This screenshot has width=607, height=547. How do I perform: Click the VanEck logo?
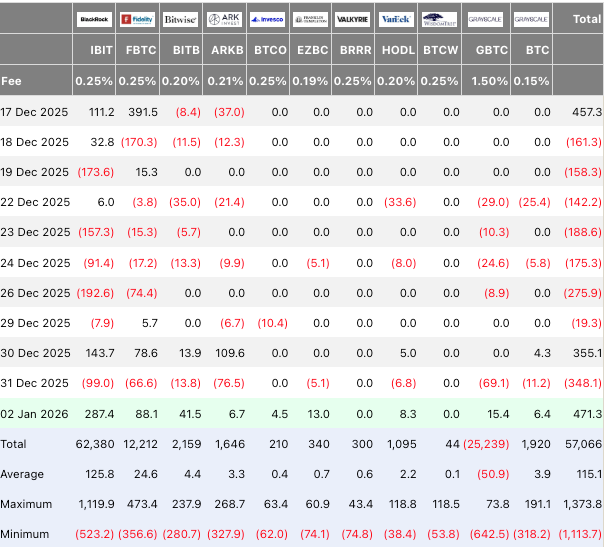396,19
